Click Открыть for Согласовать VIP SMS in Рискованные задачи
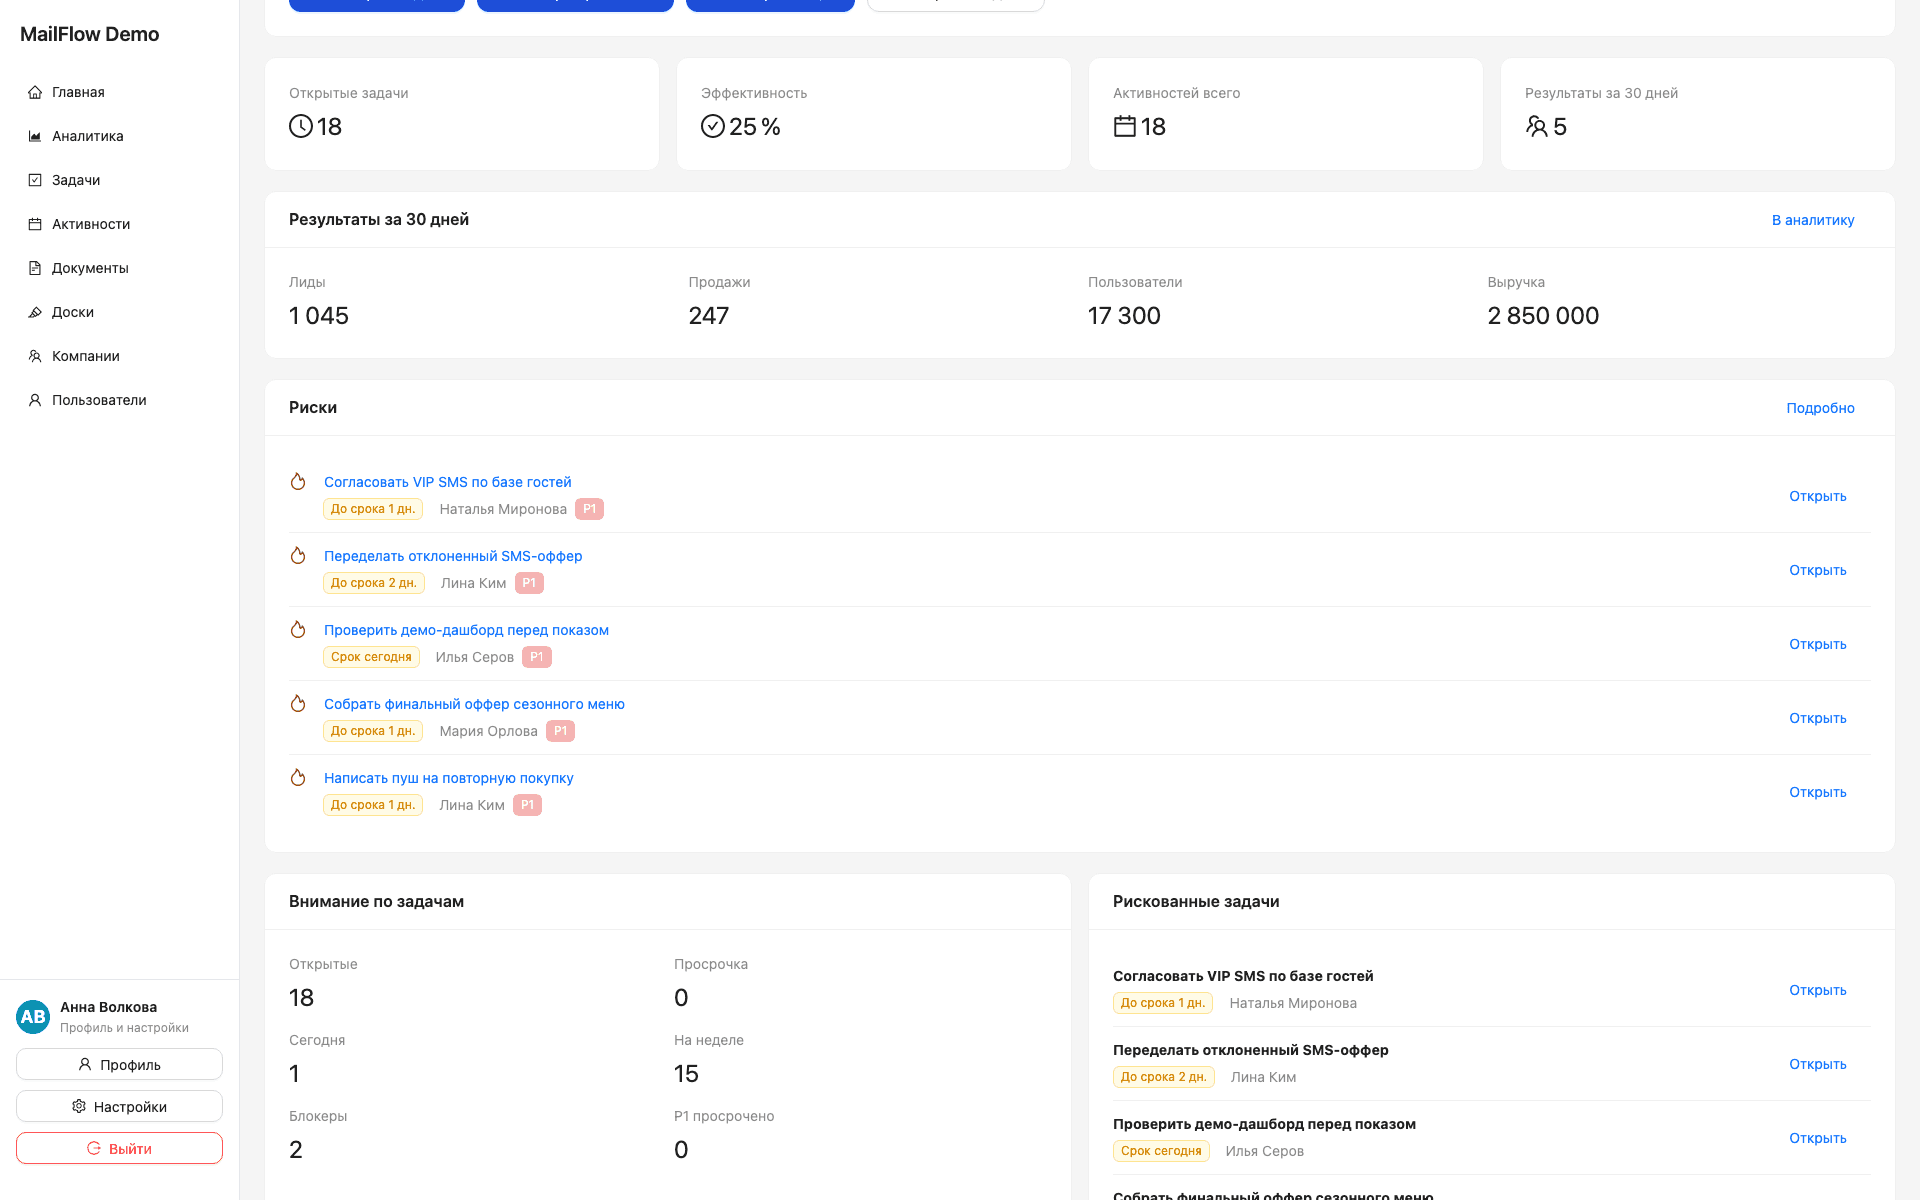The width and height of the screenshot is (1920, 1200). 1817,990
